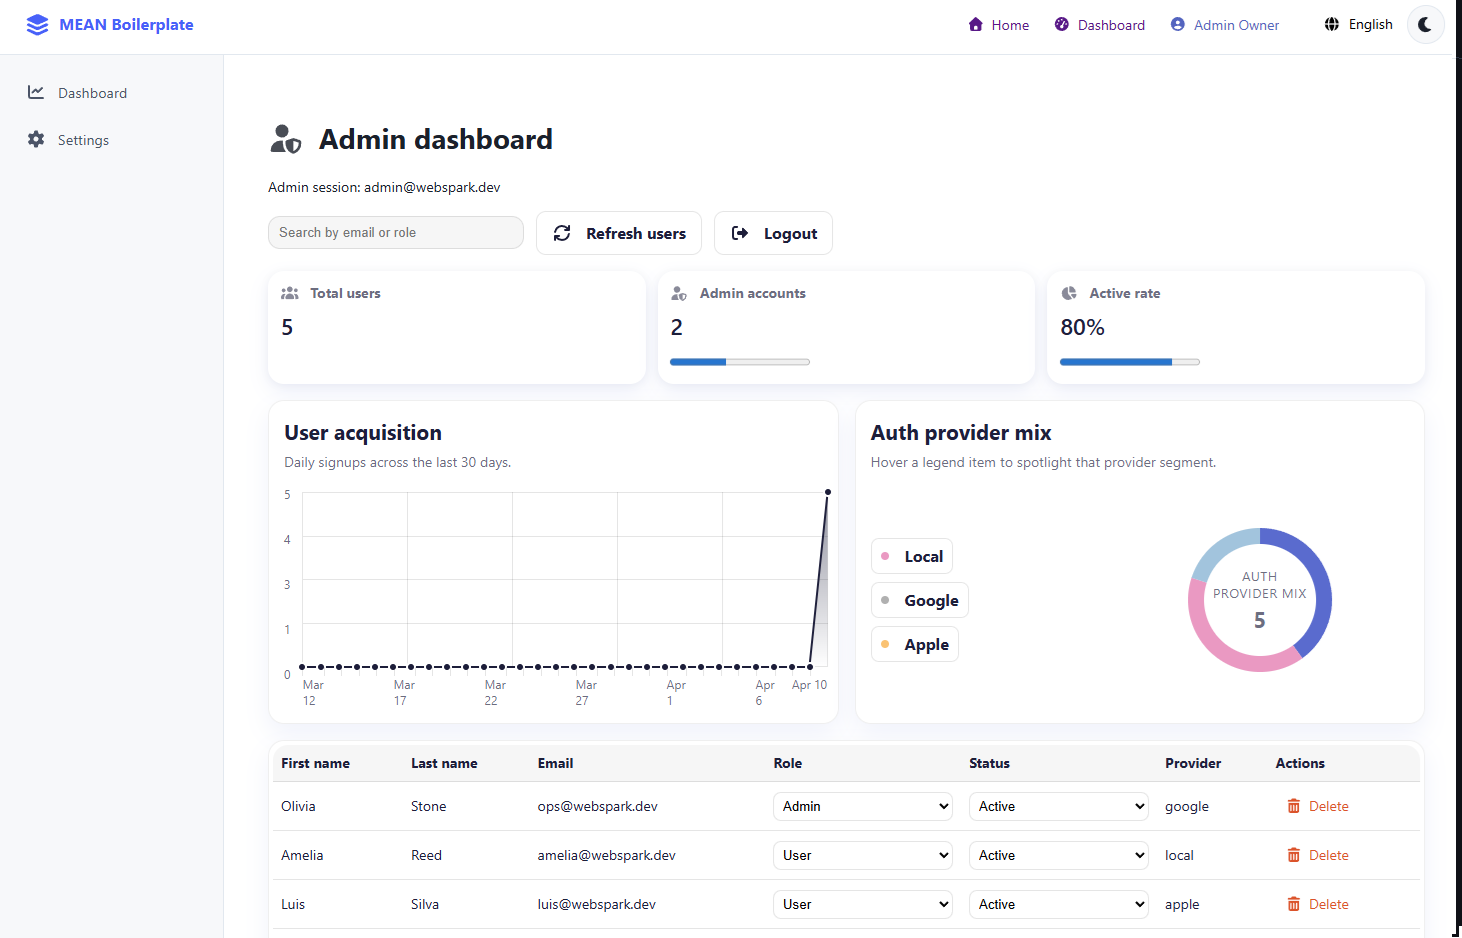This screenshot has width=1462, height=938.
Task: Click the Admin dashboard header user icon
Action: pos(285,139)
